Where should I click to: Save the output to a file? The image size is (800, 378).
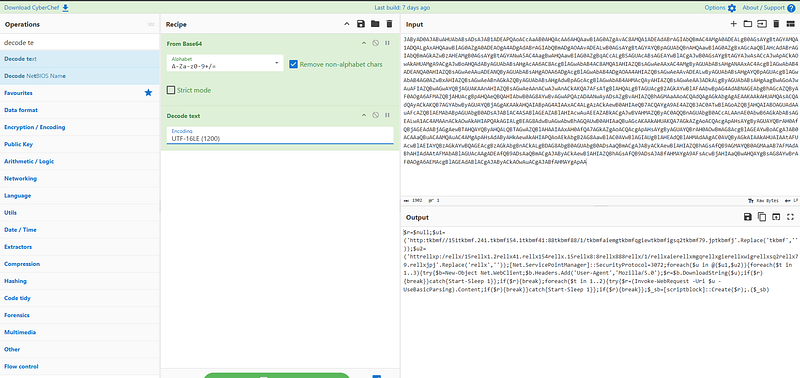(x=748, y=217)
